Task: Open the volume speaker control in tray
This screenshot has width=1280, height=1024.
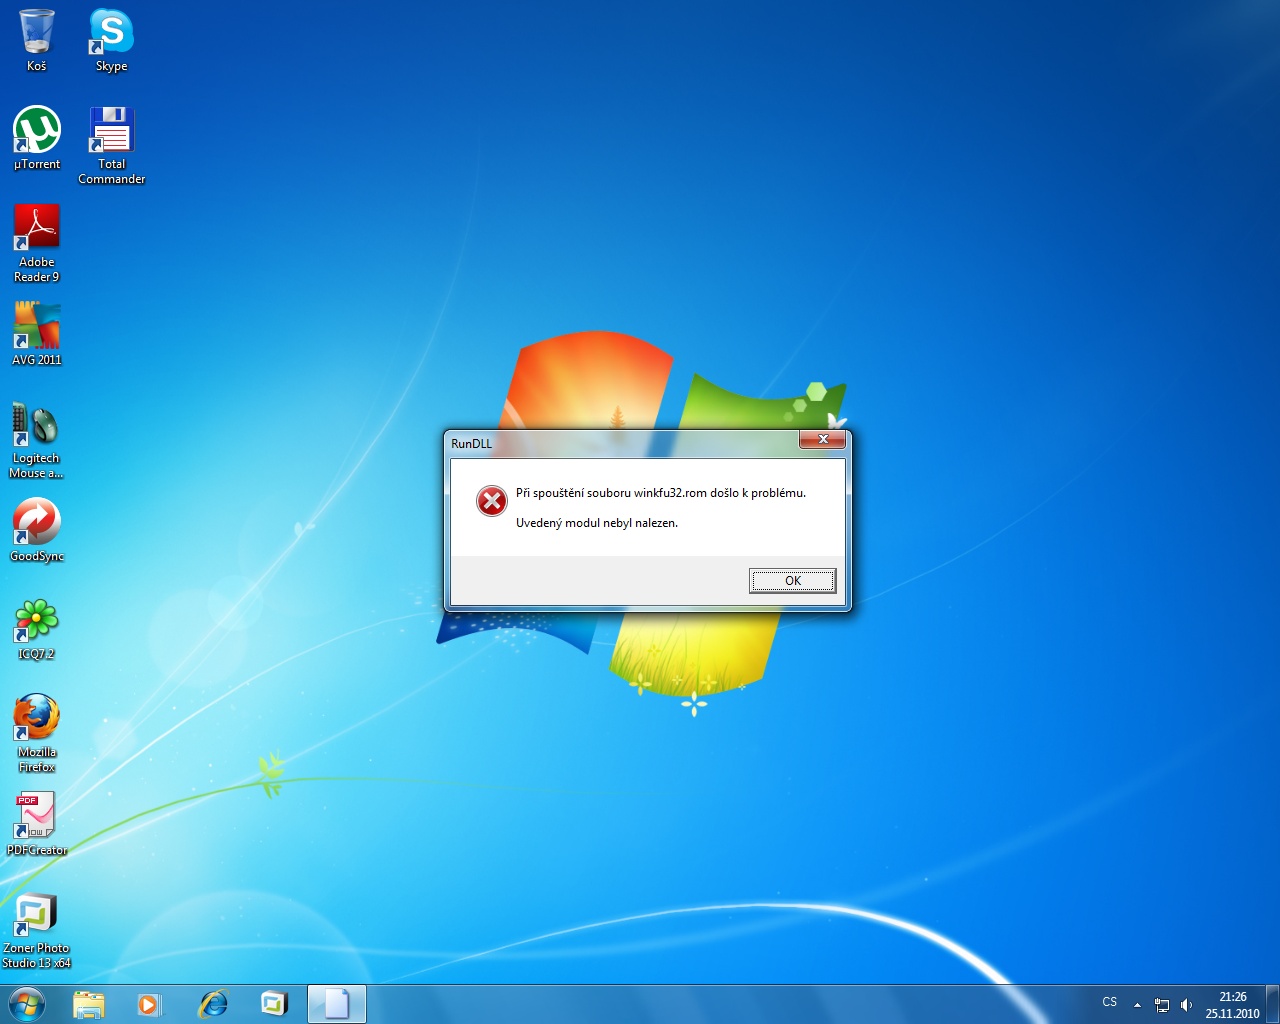Action: (x=1186, y=1005)
